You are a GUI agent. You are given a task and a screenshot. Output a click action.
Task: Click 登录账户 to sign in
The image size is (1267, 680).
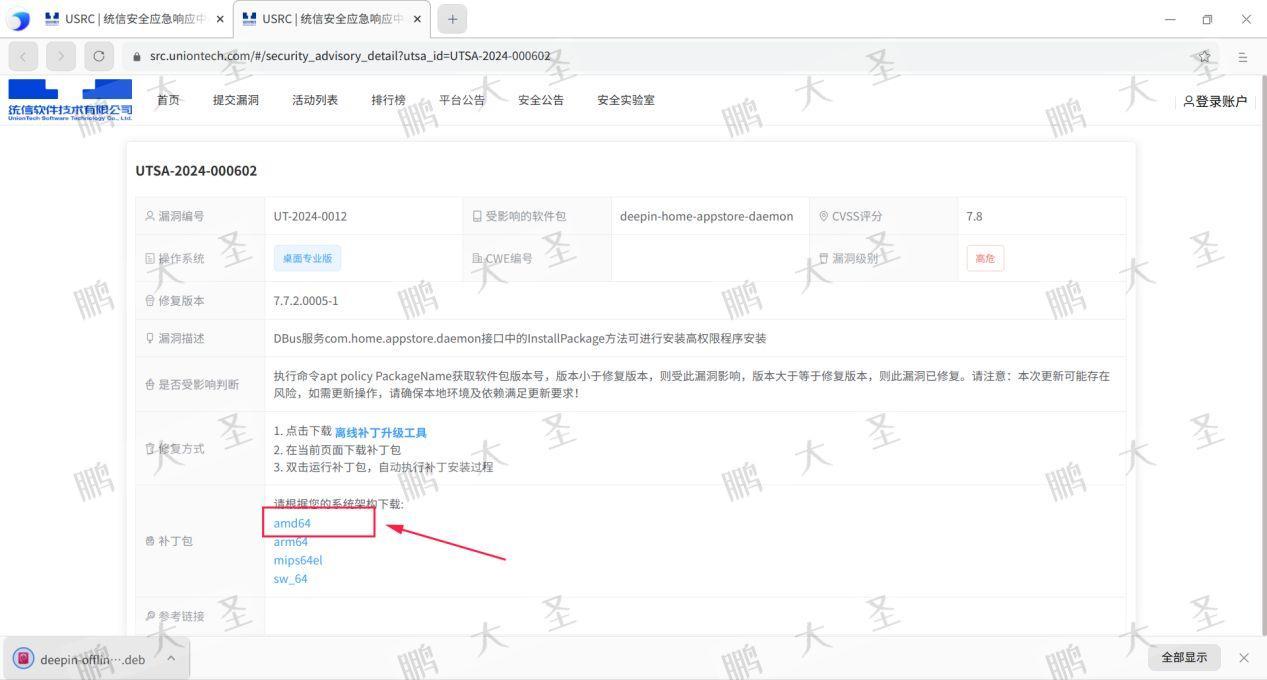1215,101
